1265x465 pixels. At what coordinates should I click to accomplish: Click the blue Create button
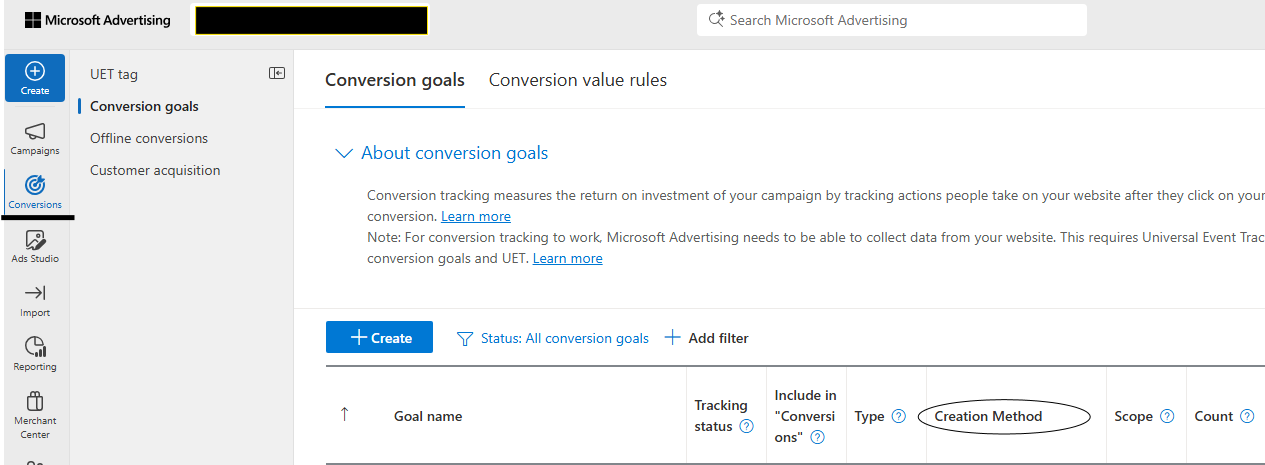(x=379, y=337)
